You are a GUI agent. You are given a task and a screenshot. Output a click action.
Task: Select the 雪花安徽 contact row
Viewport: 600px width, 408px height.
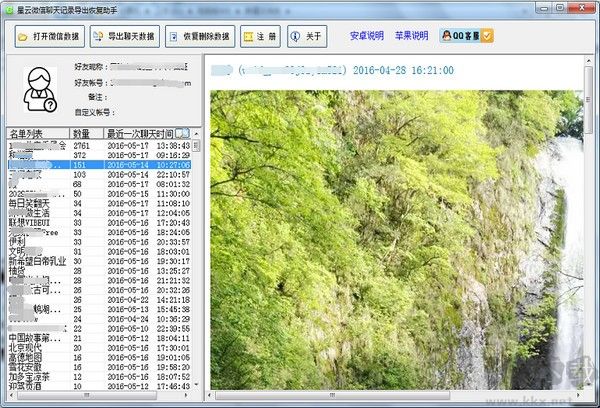click(99, 367)
